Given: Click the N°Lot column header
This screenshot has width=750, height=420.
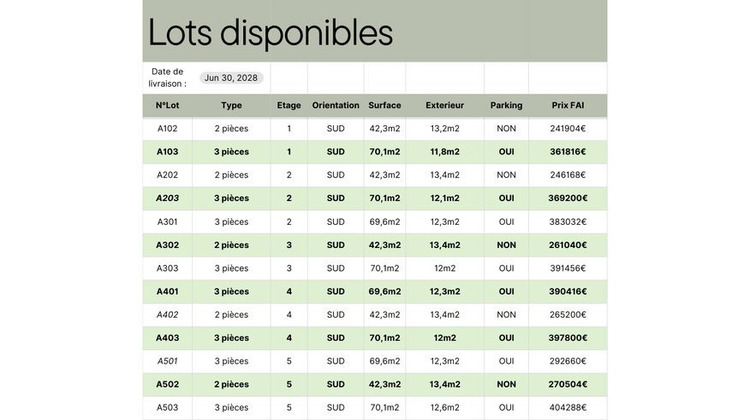Looking at the screenshot, I should point(167,105).
